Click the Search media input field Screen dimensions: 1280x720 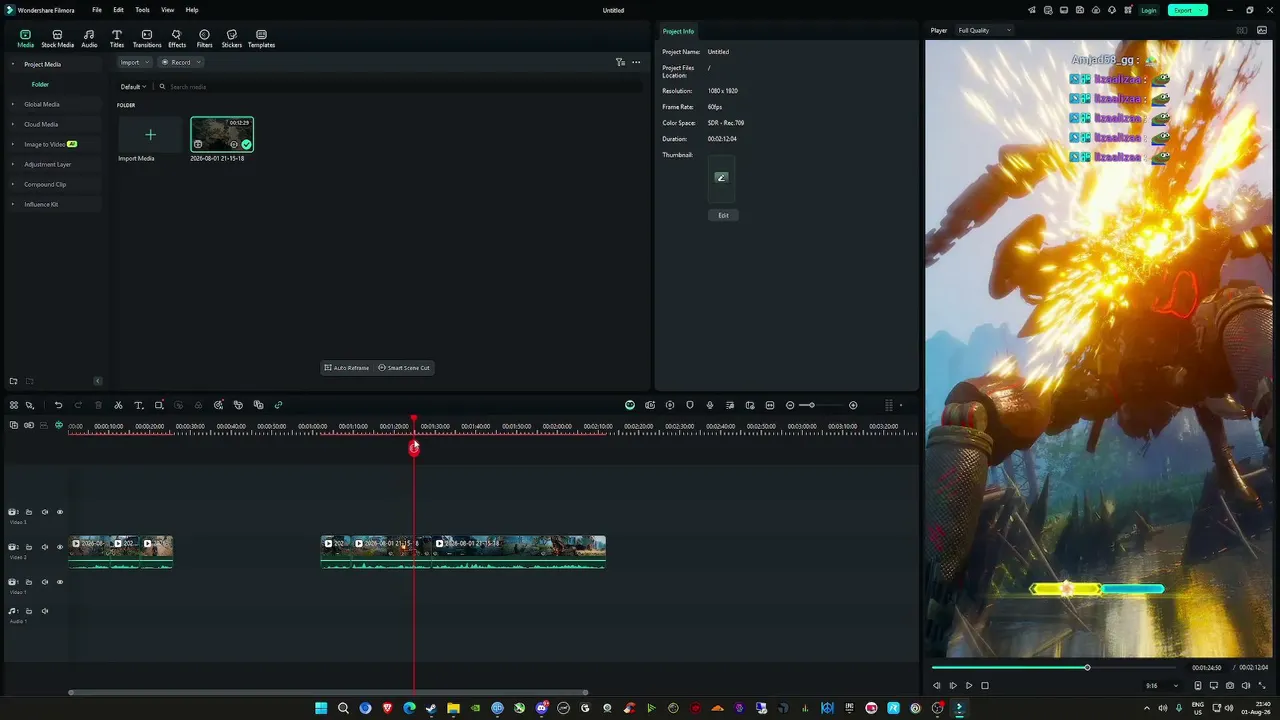click(399, 87)
